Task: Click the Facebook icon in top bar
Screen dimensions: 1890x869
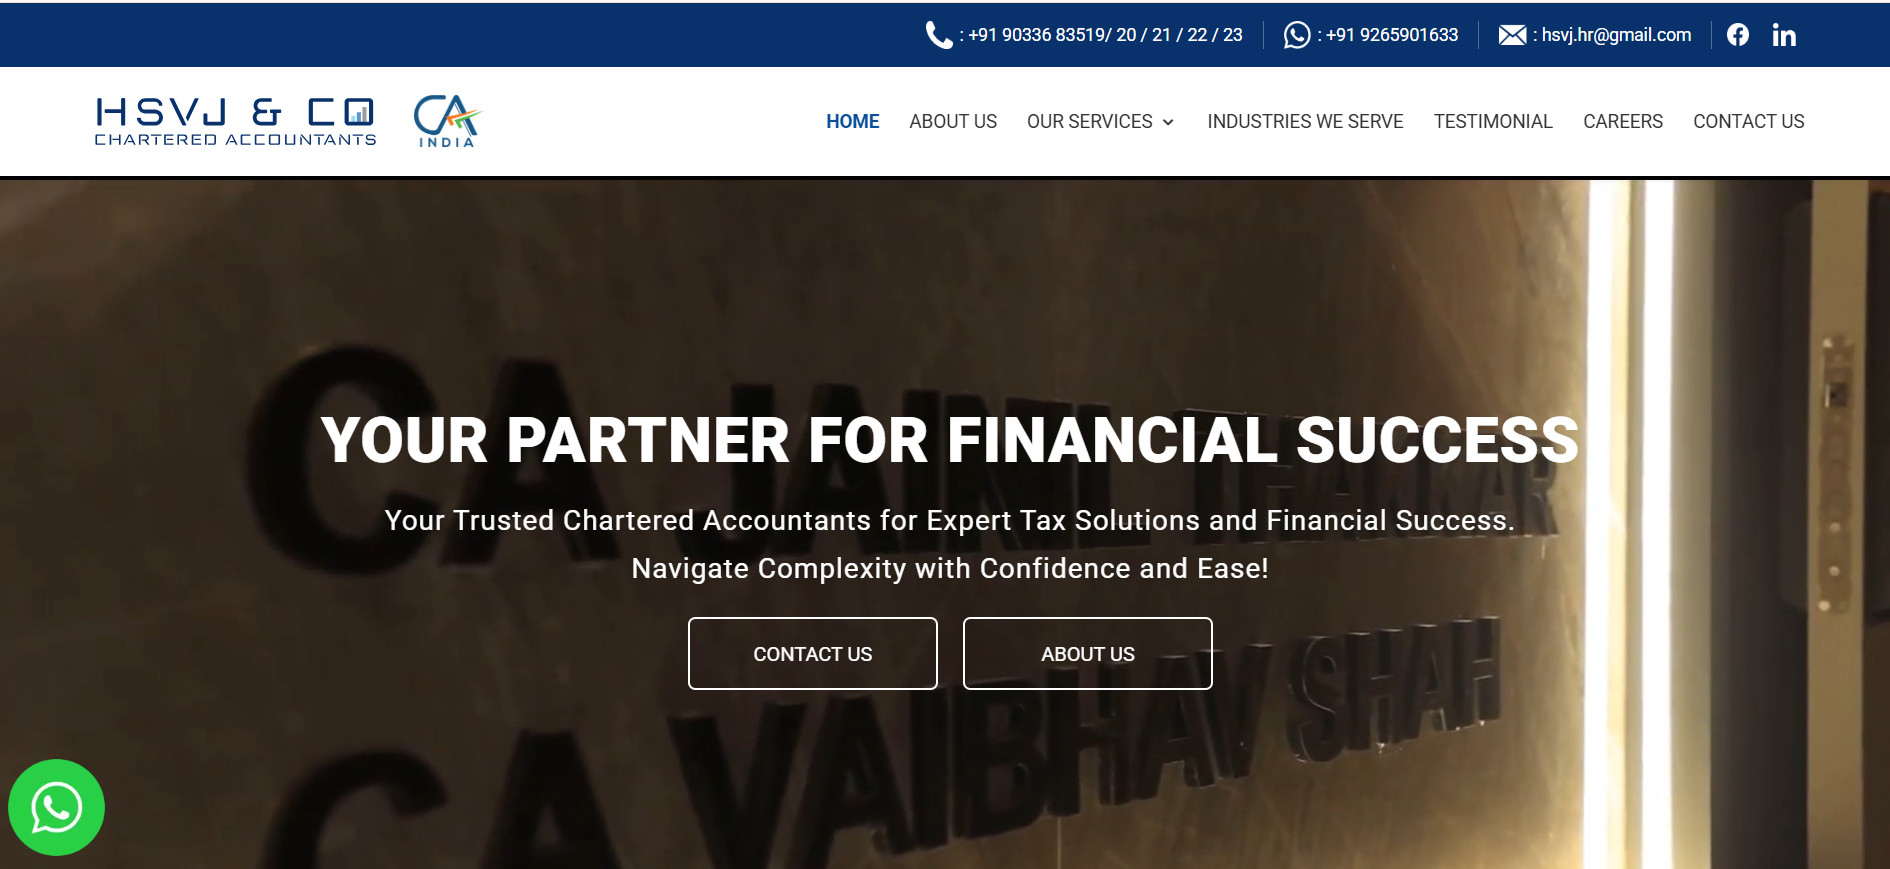Action: tap(1738, 35)
